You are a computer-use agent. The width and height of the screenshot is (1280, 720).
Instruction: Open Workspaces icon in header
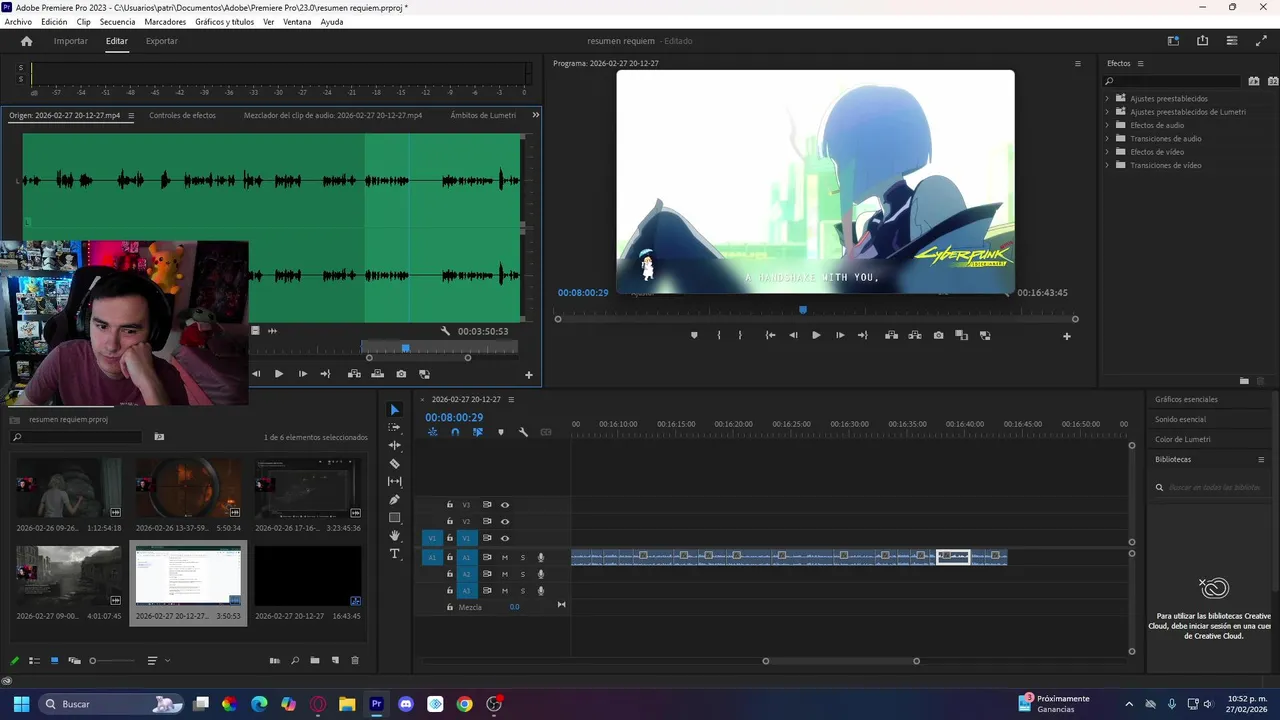1173,41
